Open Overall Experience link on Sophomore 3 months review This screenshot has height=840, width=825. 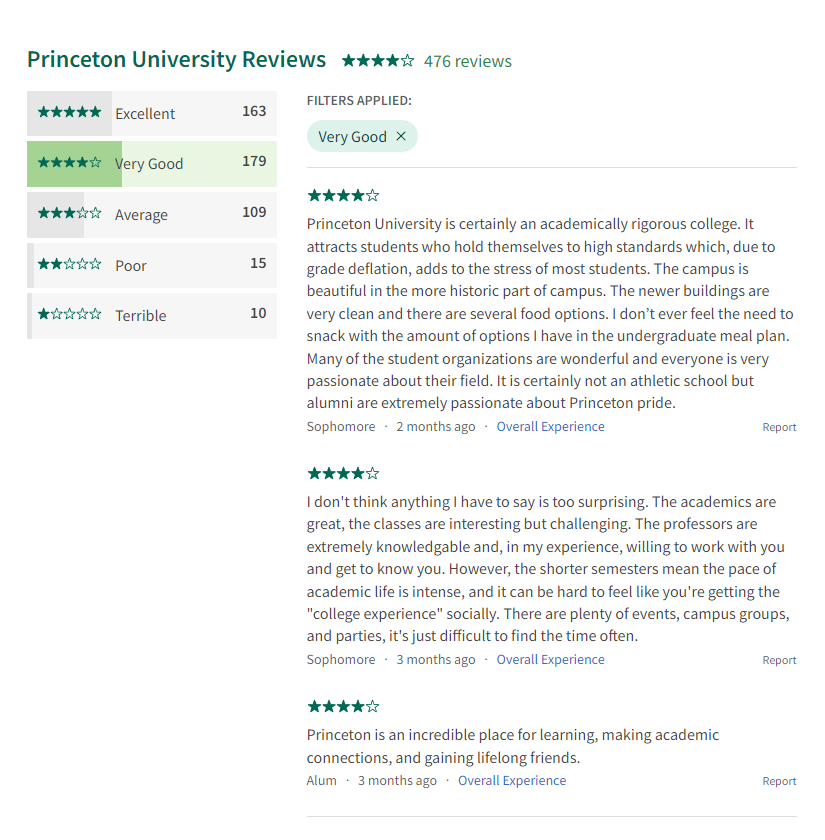550,659
